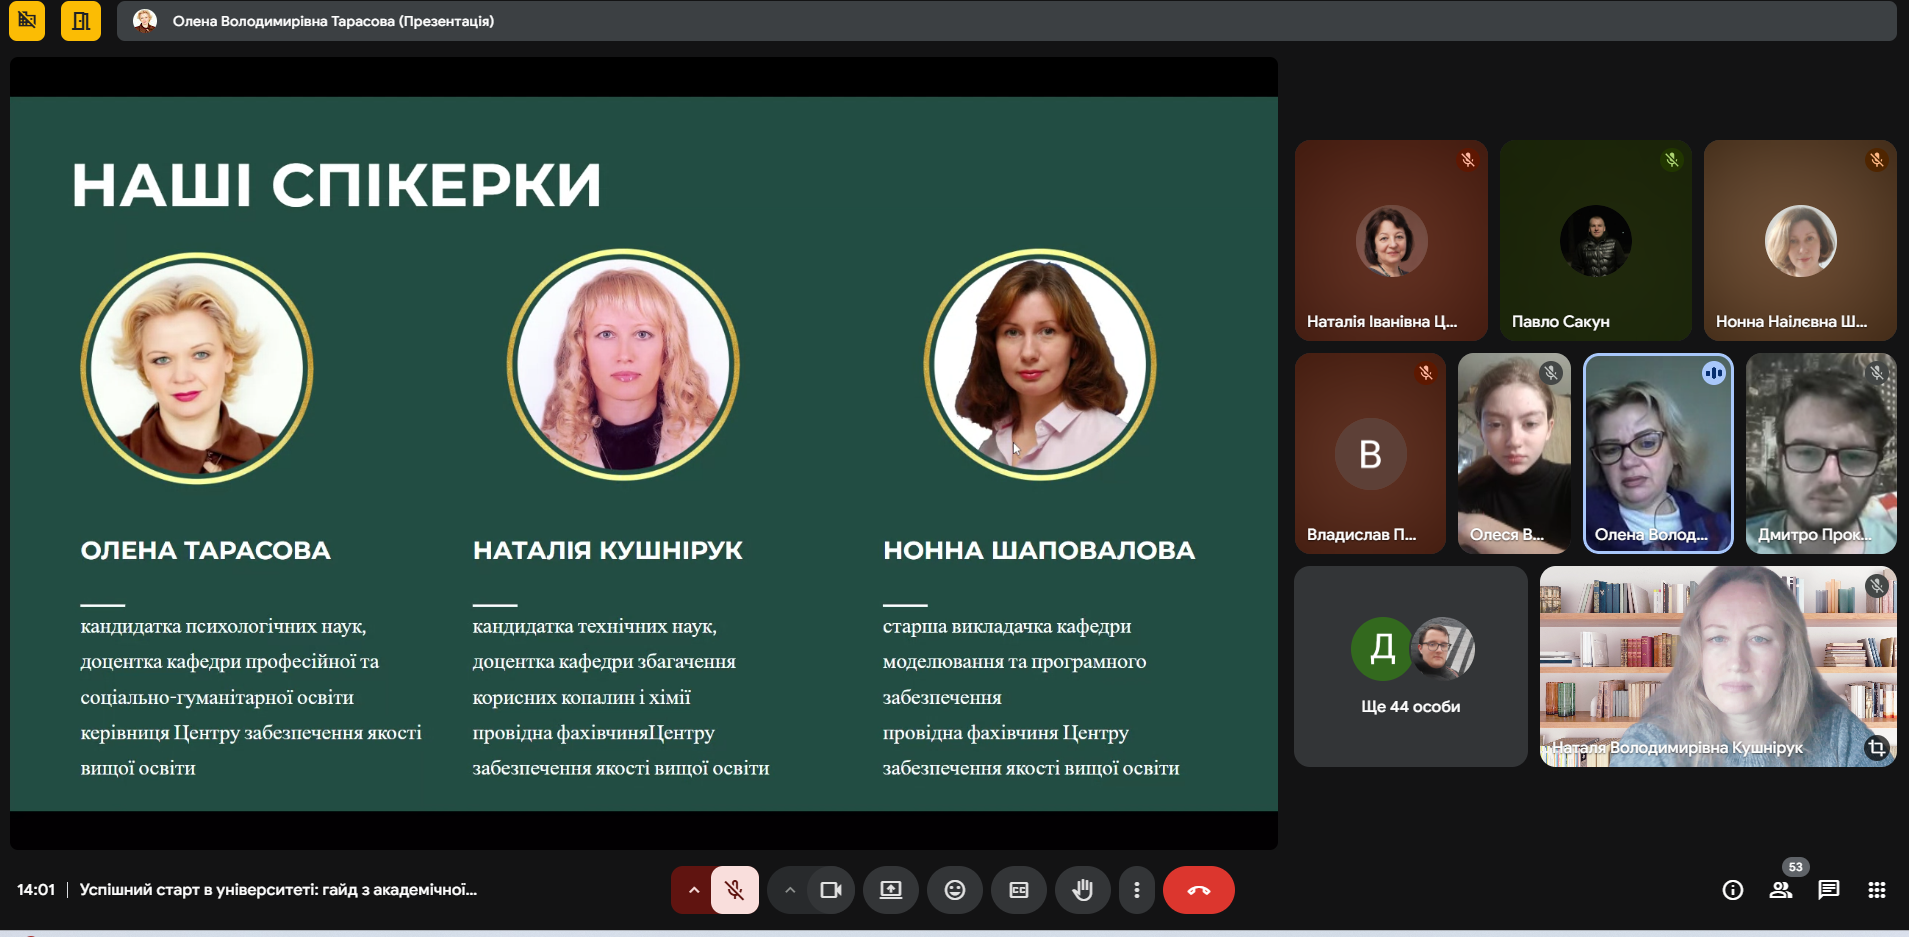This screenshot has height=937, width=1909.
Task: Click the yellow crossed-out presentation icon
Action: click(27, 21)
